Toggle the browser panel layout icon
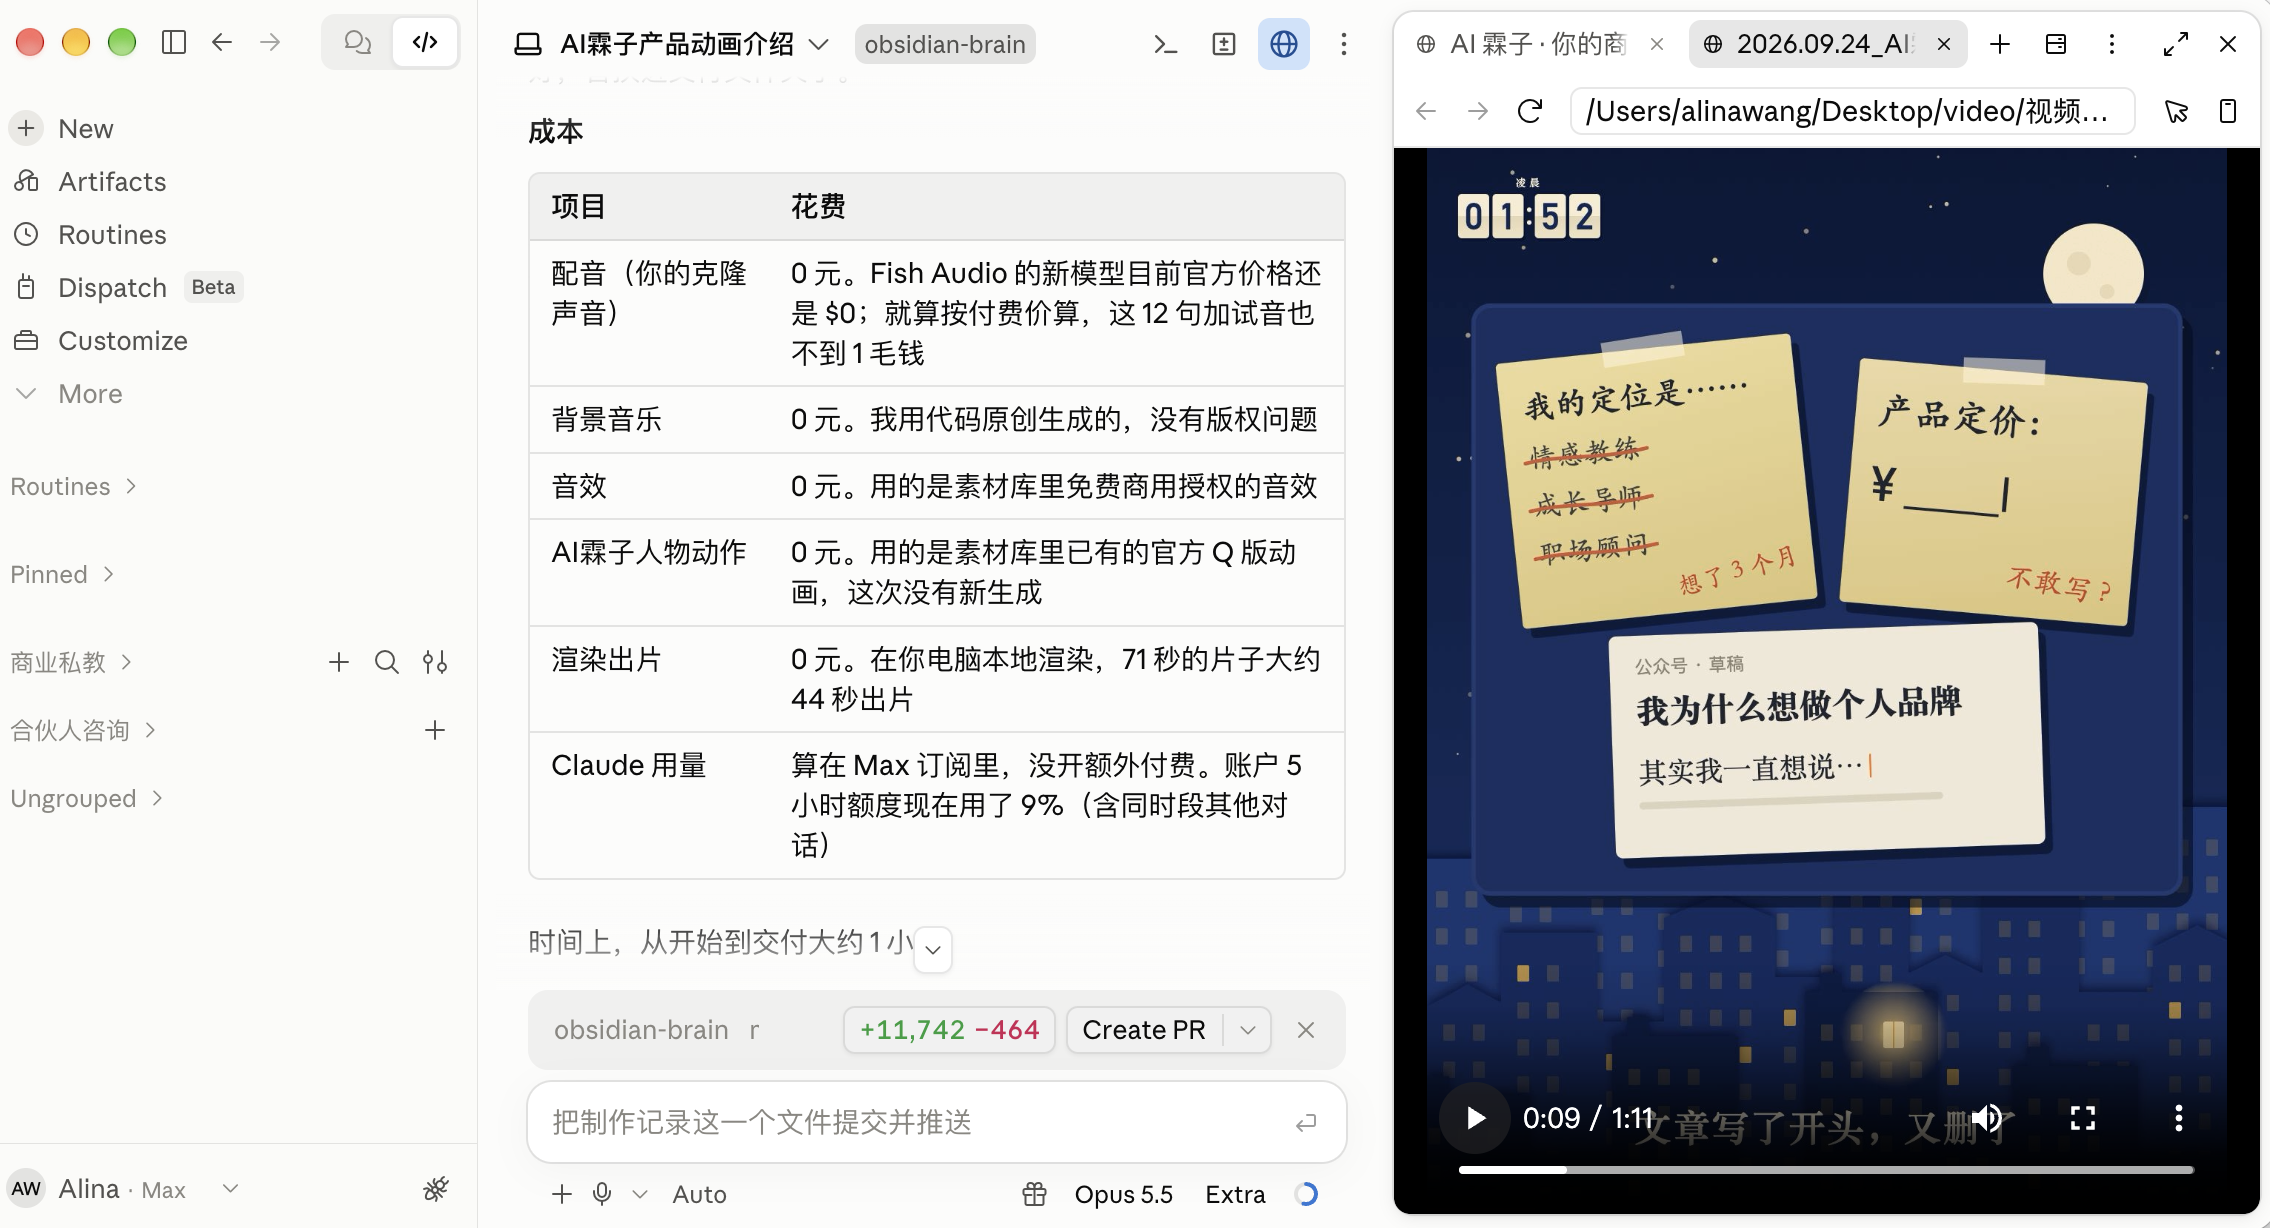The image size is (2270, 1228). click(2056, 44)
